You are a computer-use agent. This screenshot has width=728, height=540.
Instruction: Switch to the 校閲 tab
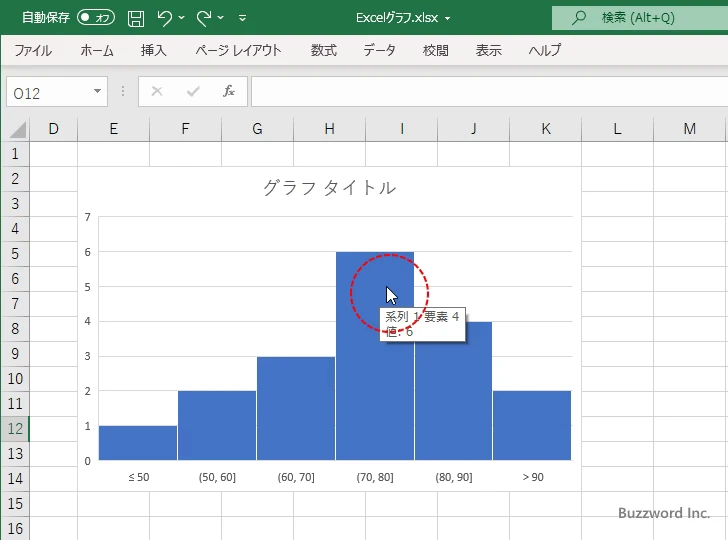coord(436,50)
